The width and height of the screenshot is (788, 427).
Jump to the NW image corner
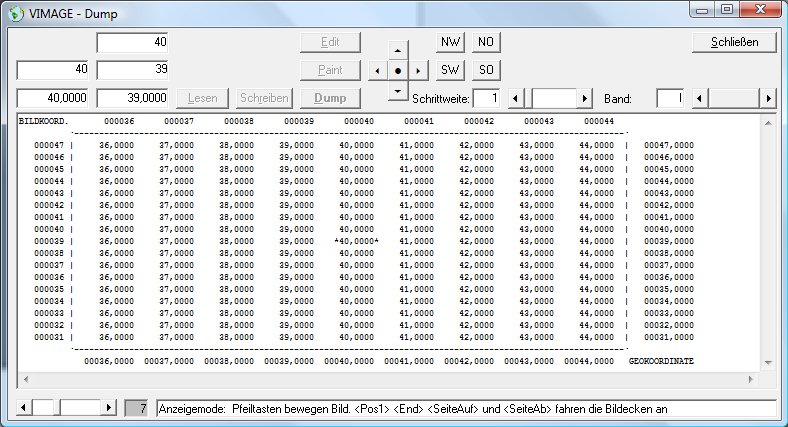(451, 42)
